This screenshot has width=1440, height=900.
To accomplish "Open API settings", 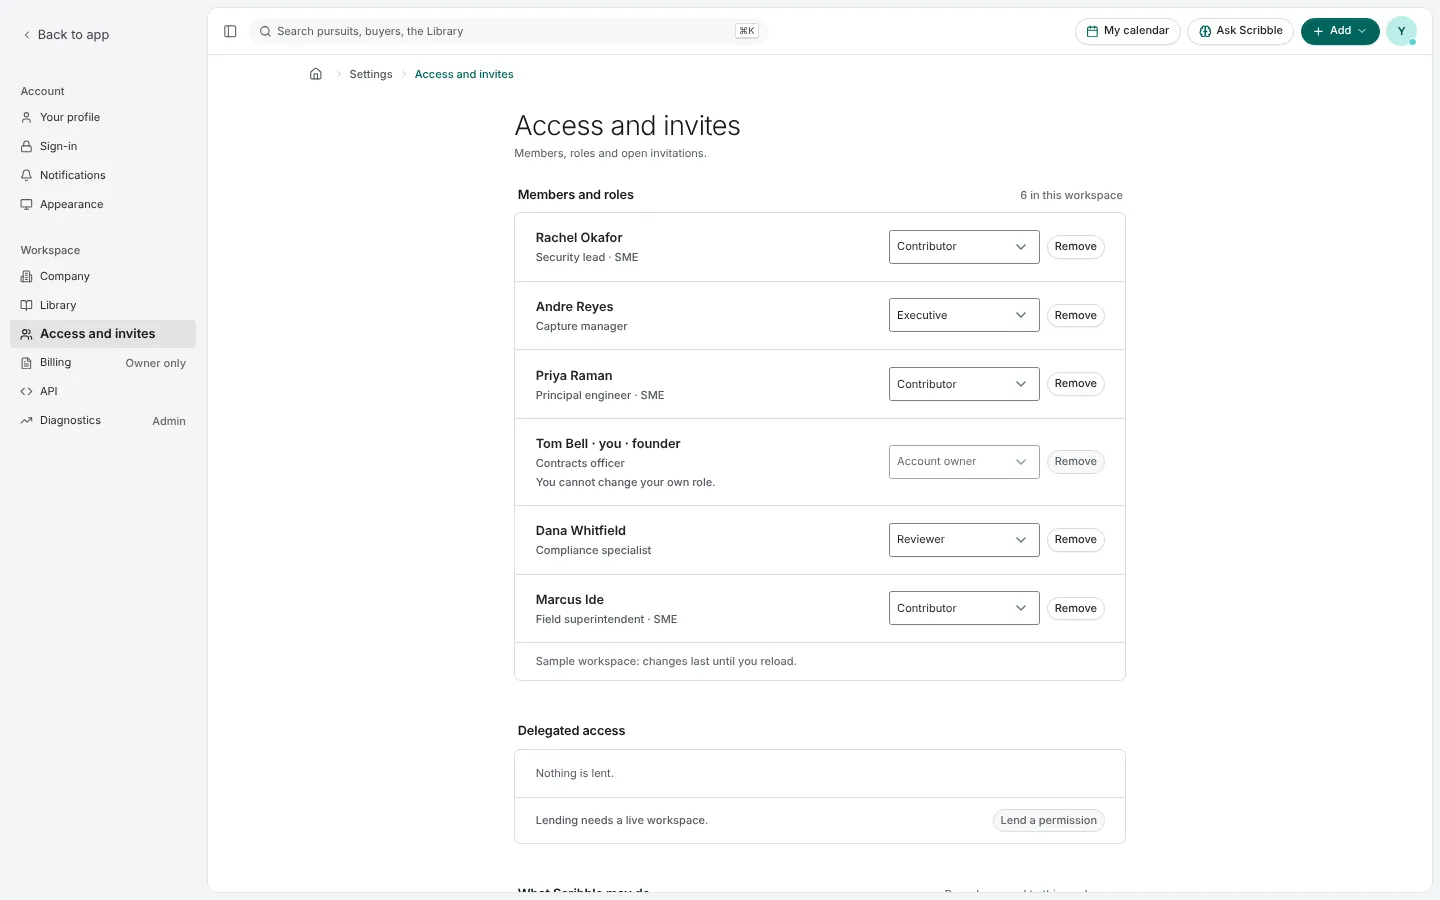I will coord(103,391).
